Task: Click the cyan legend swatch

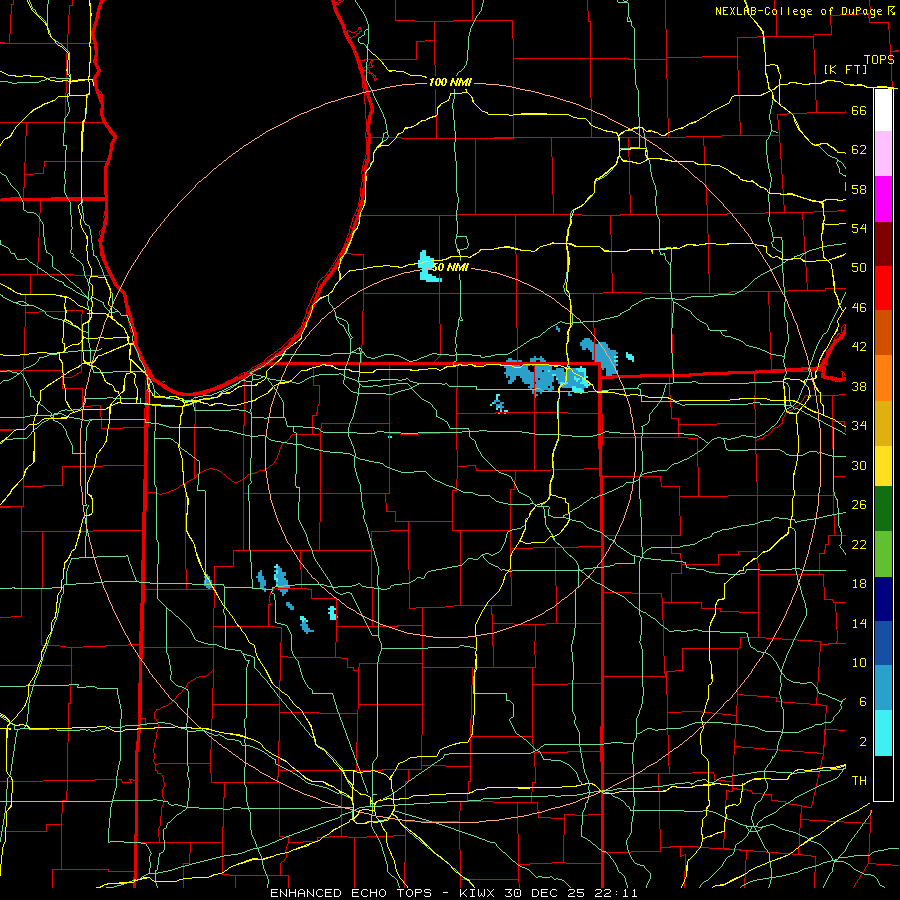Action: pyautogui.click(x=883, y=733)
